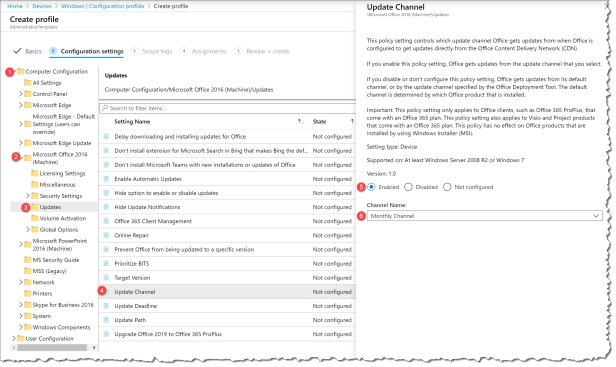
Task: Click the document icon beside Enable Automatic Updates
Action: click(106, 179)
